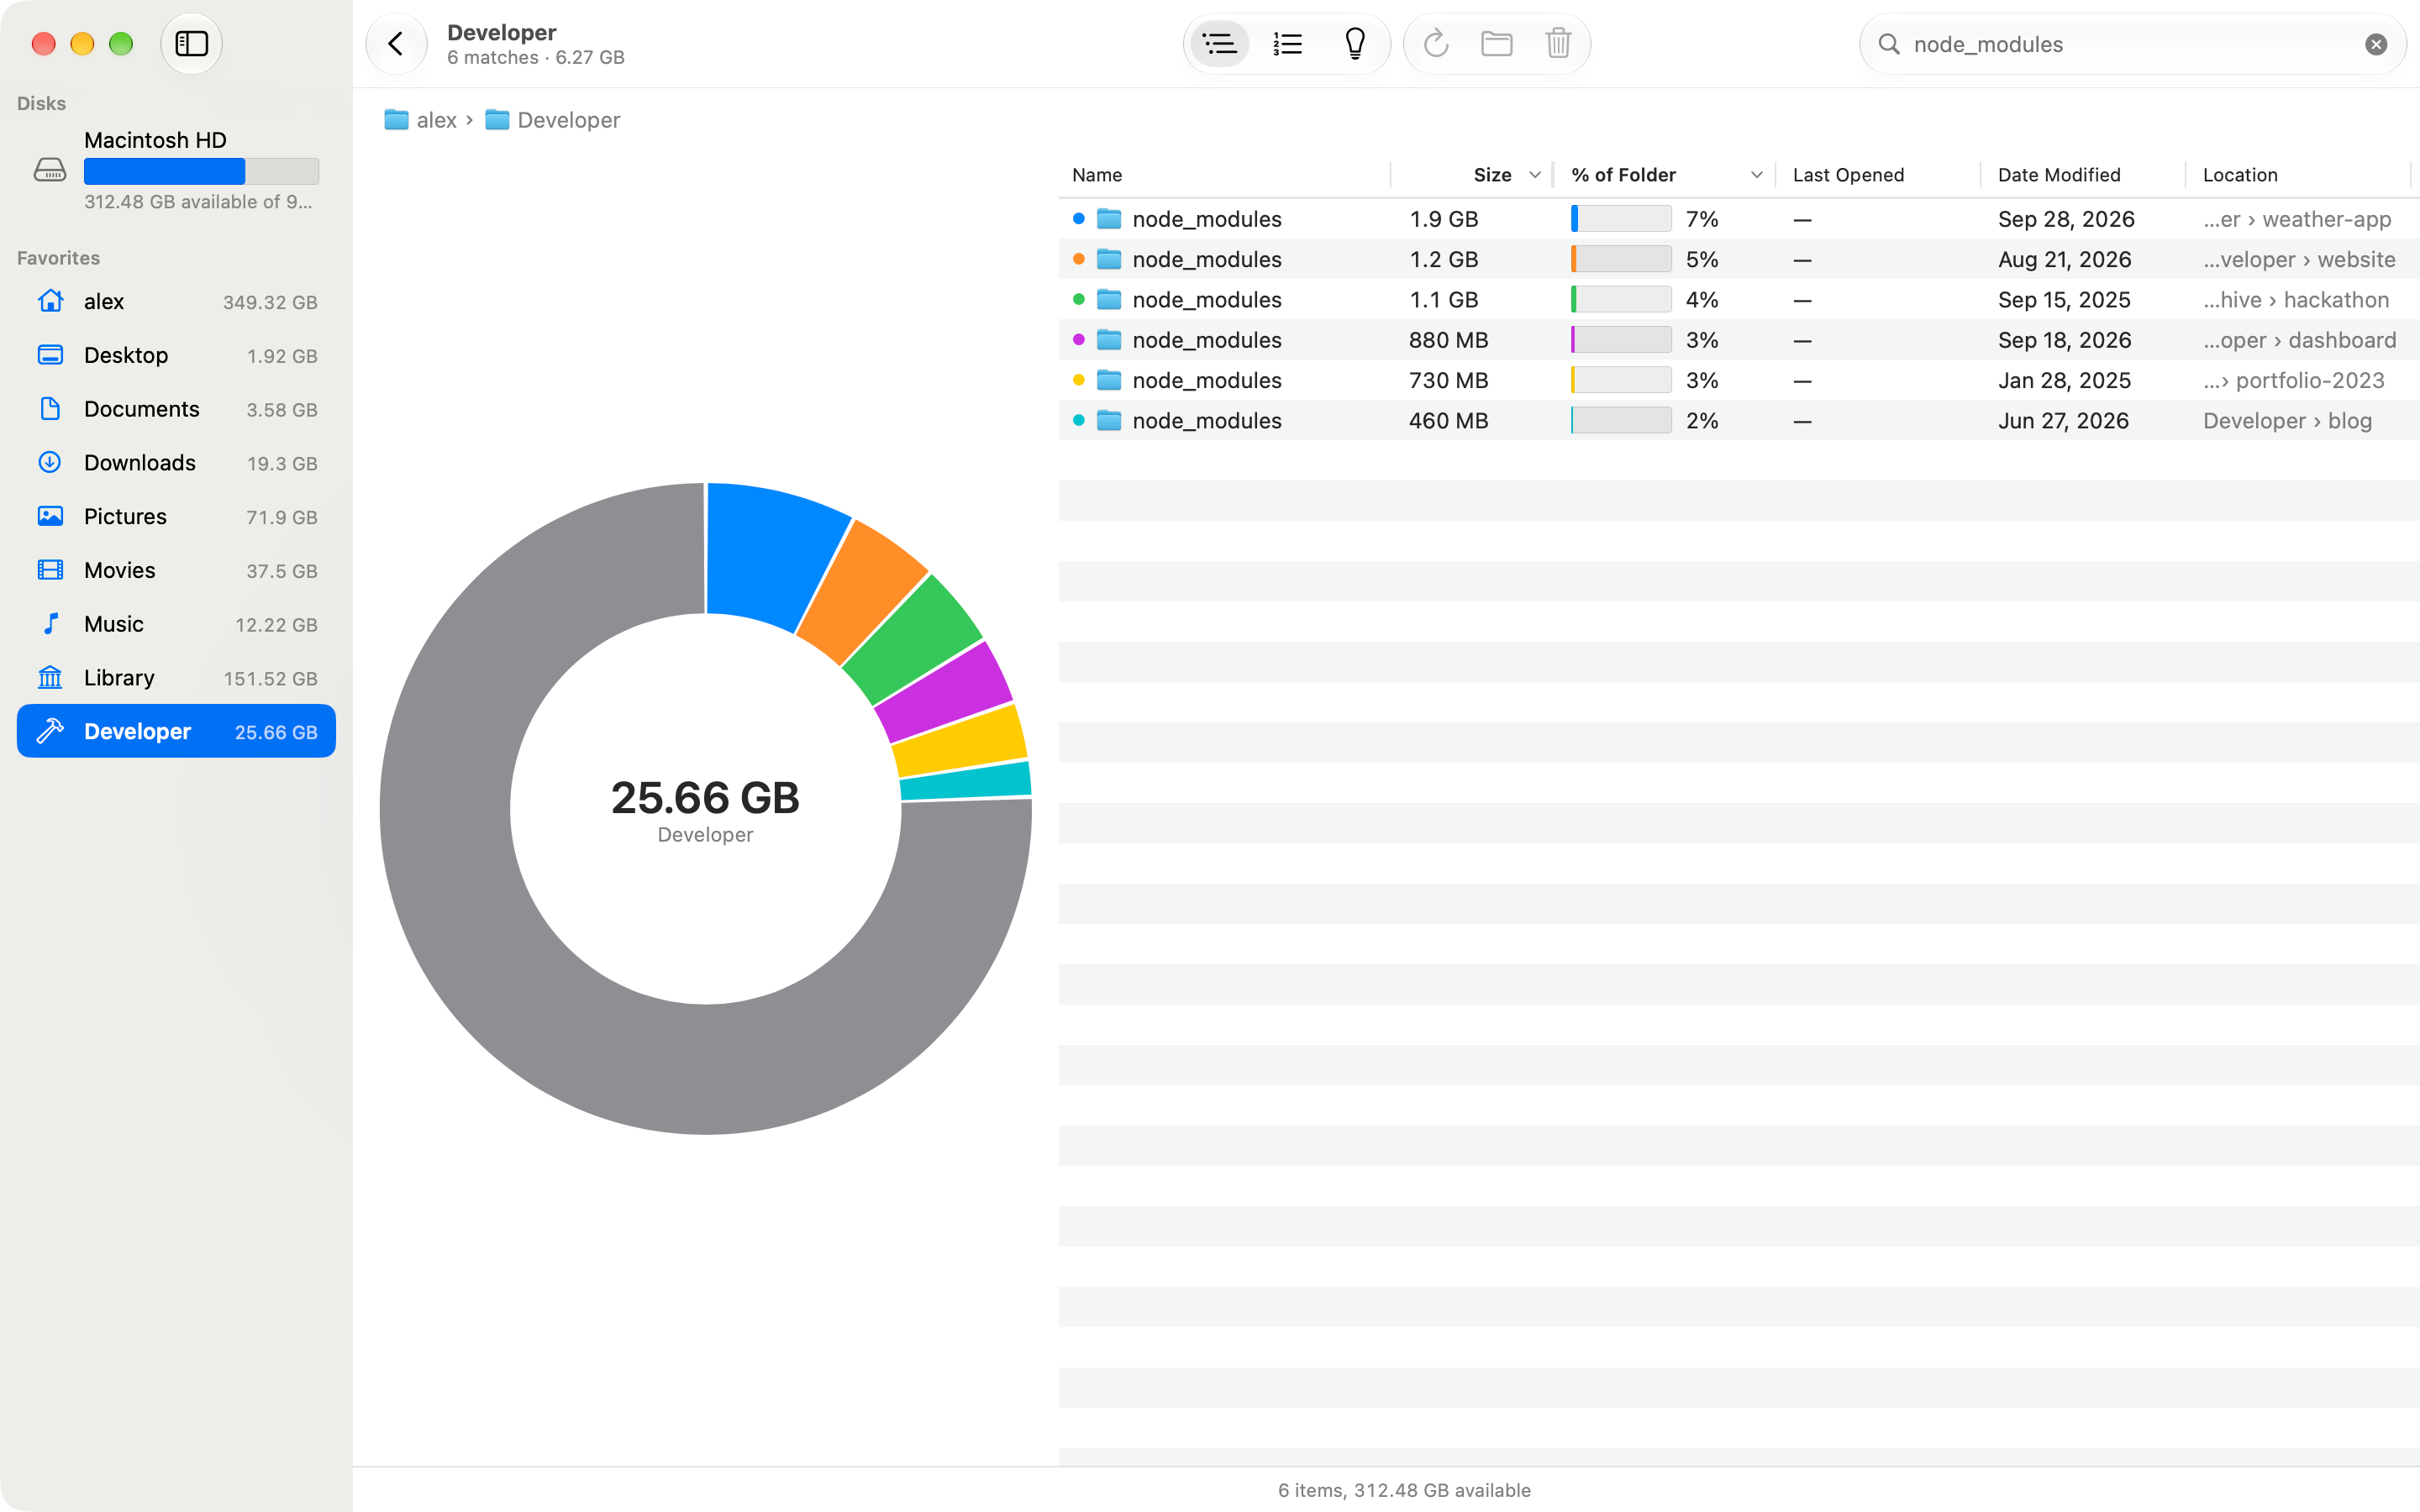This screenshot has height=1512, width=2420.
Task: Click the Jan 28, 2025 date cell
Action: pyautogui.click(x=2064, y=380)
